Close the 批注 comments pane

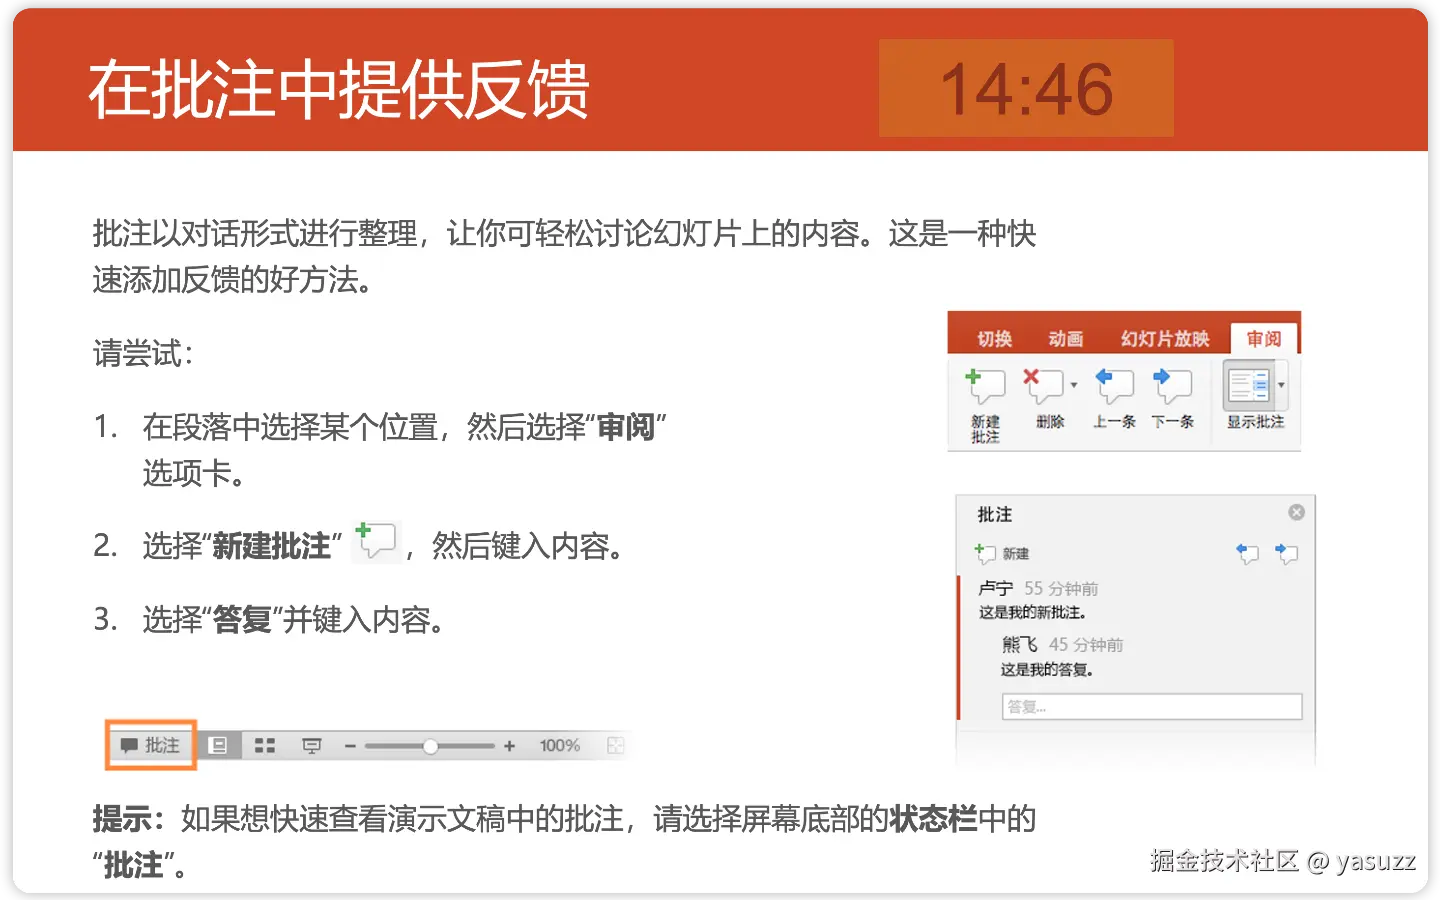[x=1296, y=512]
